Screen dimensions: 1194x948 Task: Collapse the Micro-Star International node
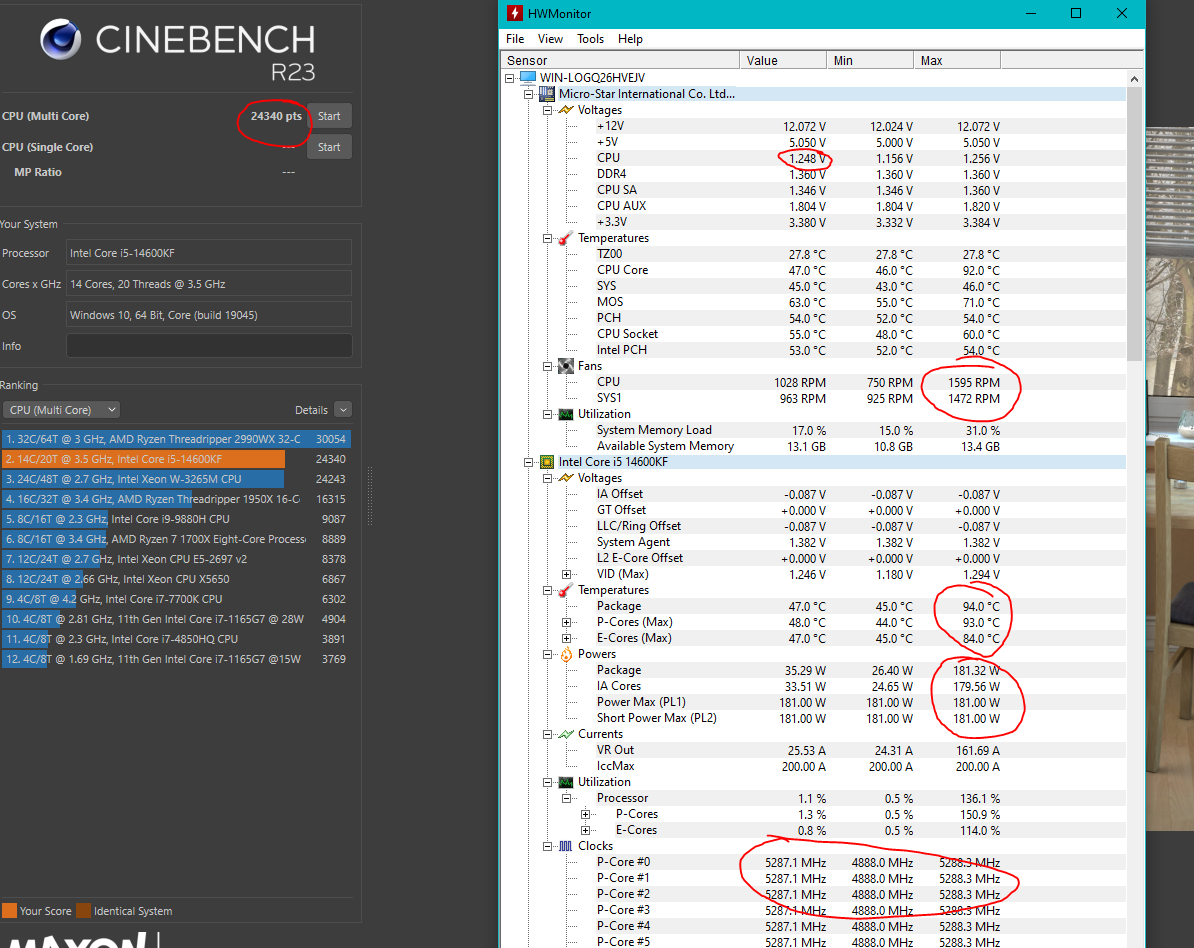point(528,94)
